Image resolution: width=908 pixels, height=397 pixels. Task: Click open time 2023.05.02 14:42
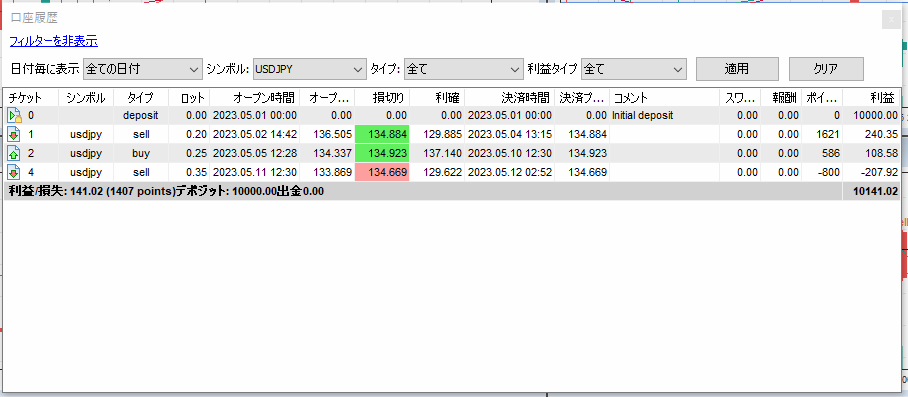point(255,135)
